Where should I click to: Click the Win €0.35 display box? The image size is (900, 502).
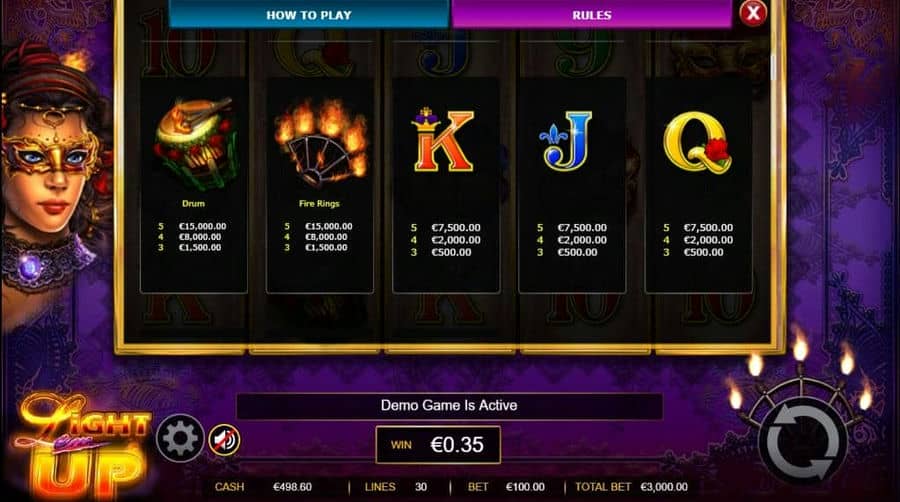click(x=438, y=445)
